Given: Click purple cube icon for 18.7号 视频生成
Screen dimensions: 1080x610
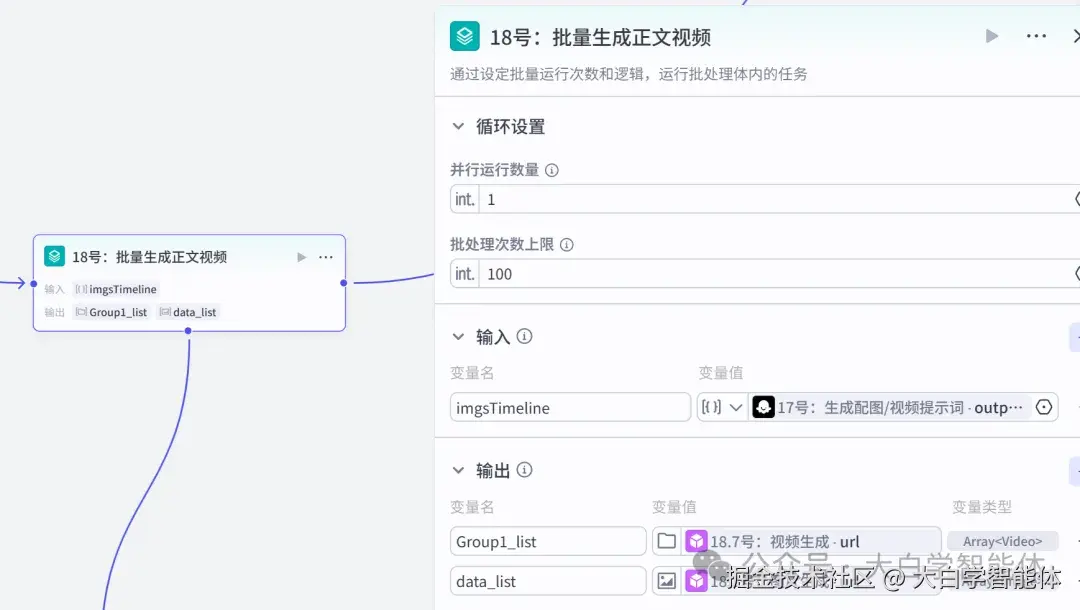Looking at the screenshot, I should tap(696, 540).
